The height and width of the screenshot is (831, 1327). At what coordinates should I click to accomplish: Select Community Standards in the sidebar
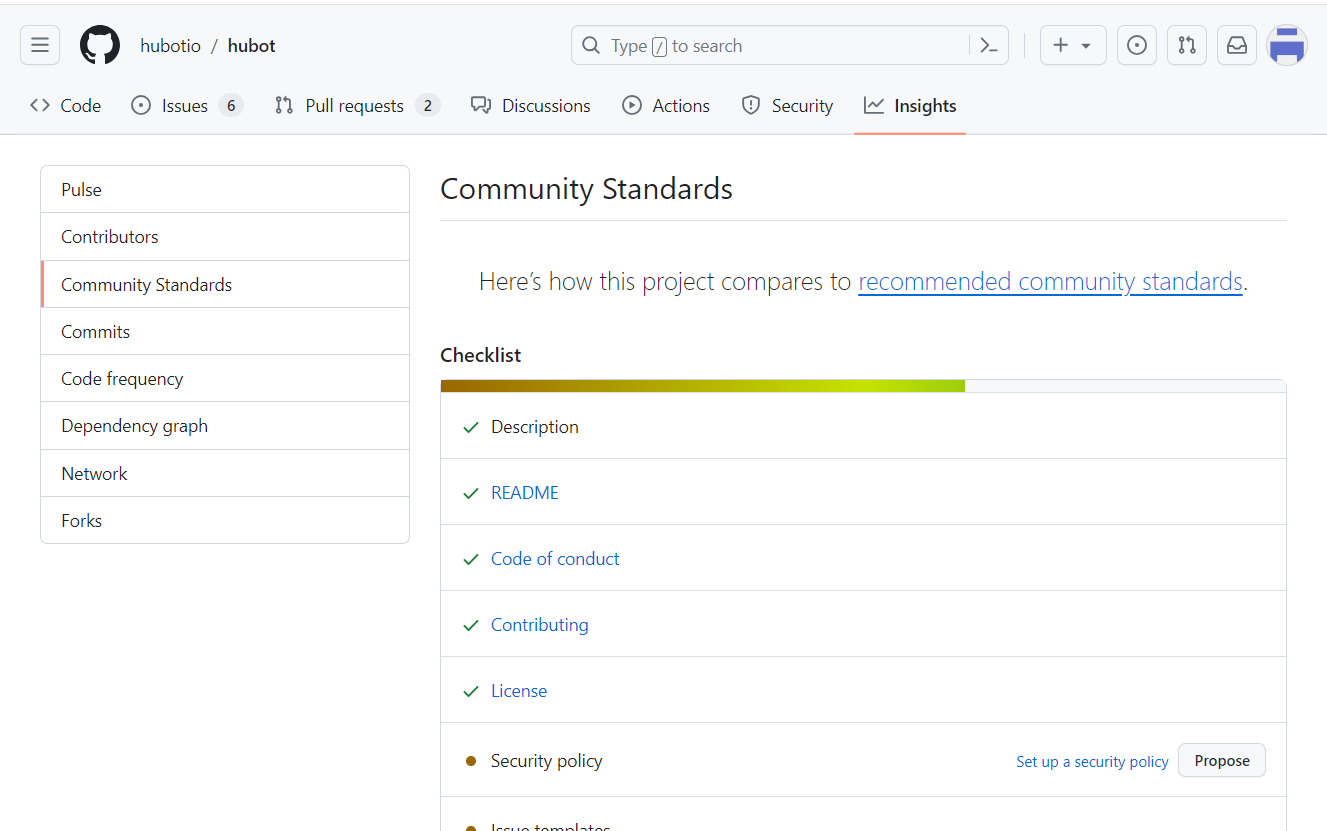click(225, 285)
